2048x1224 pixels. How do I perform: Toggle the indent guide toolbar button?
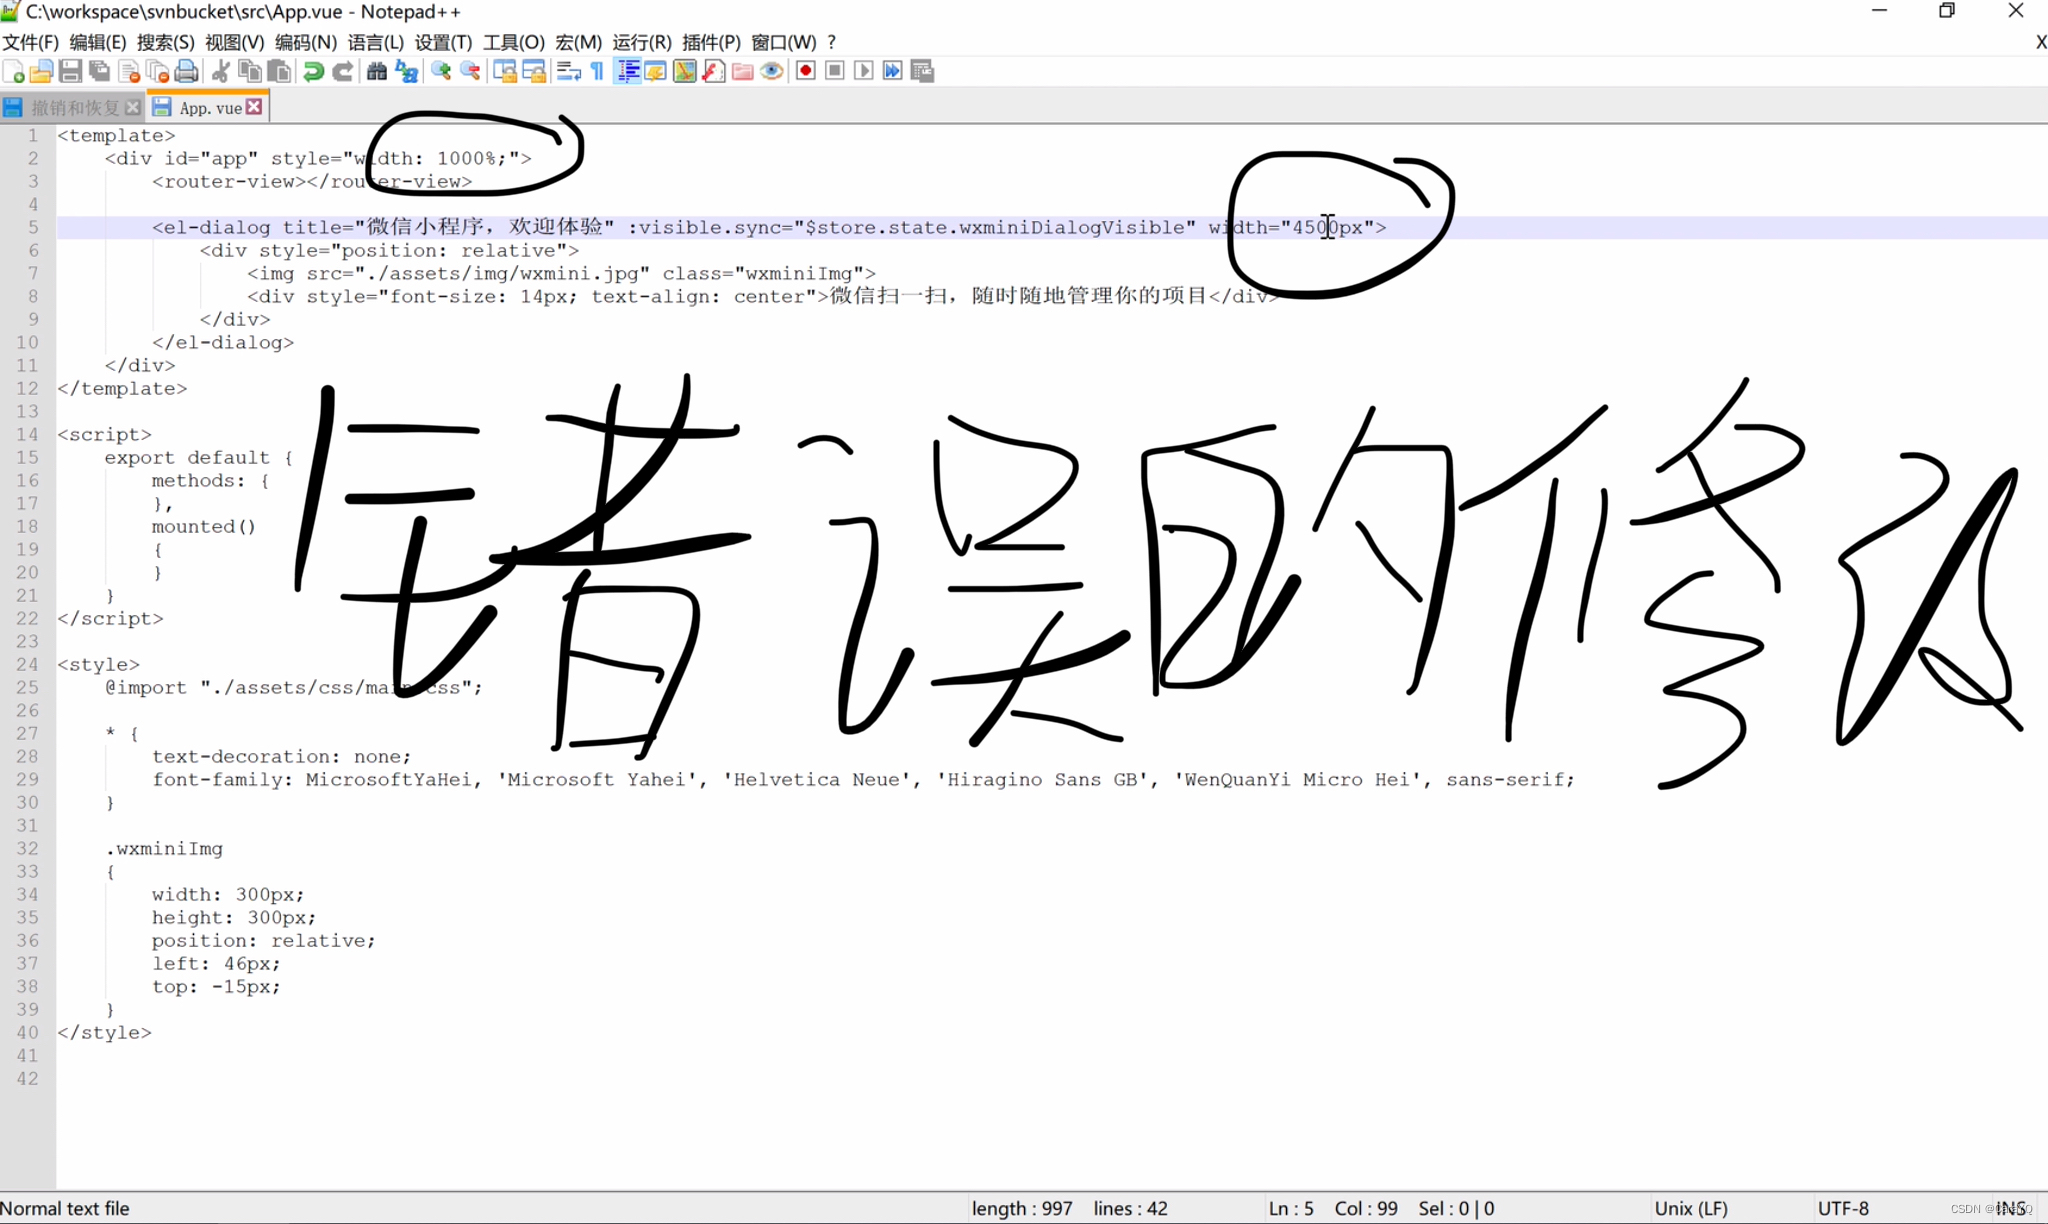(x=627, y=71)
